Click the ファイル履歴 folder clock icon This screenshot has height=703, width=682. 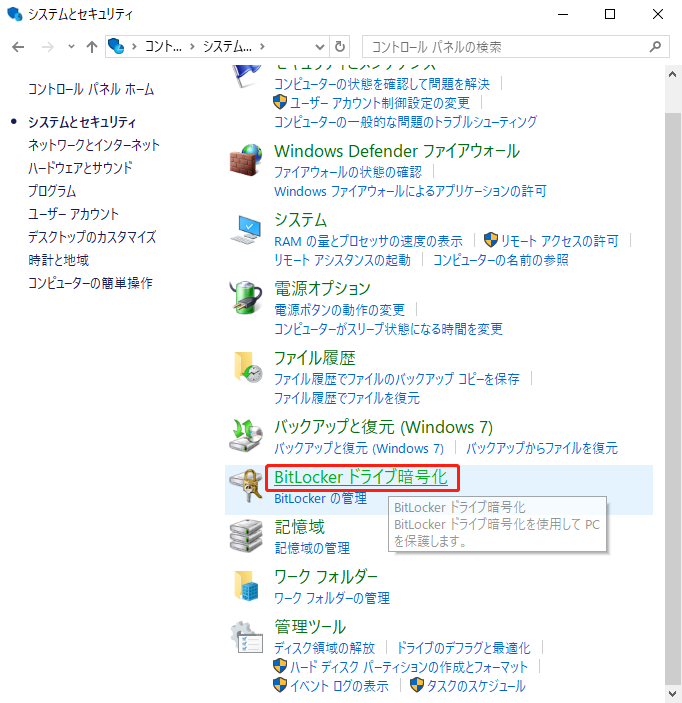tap(248, 367)
